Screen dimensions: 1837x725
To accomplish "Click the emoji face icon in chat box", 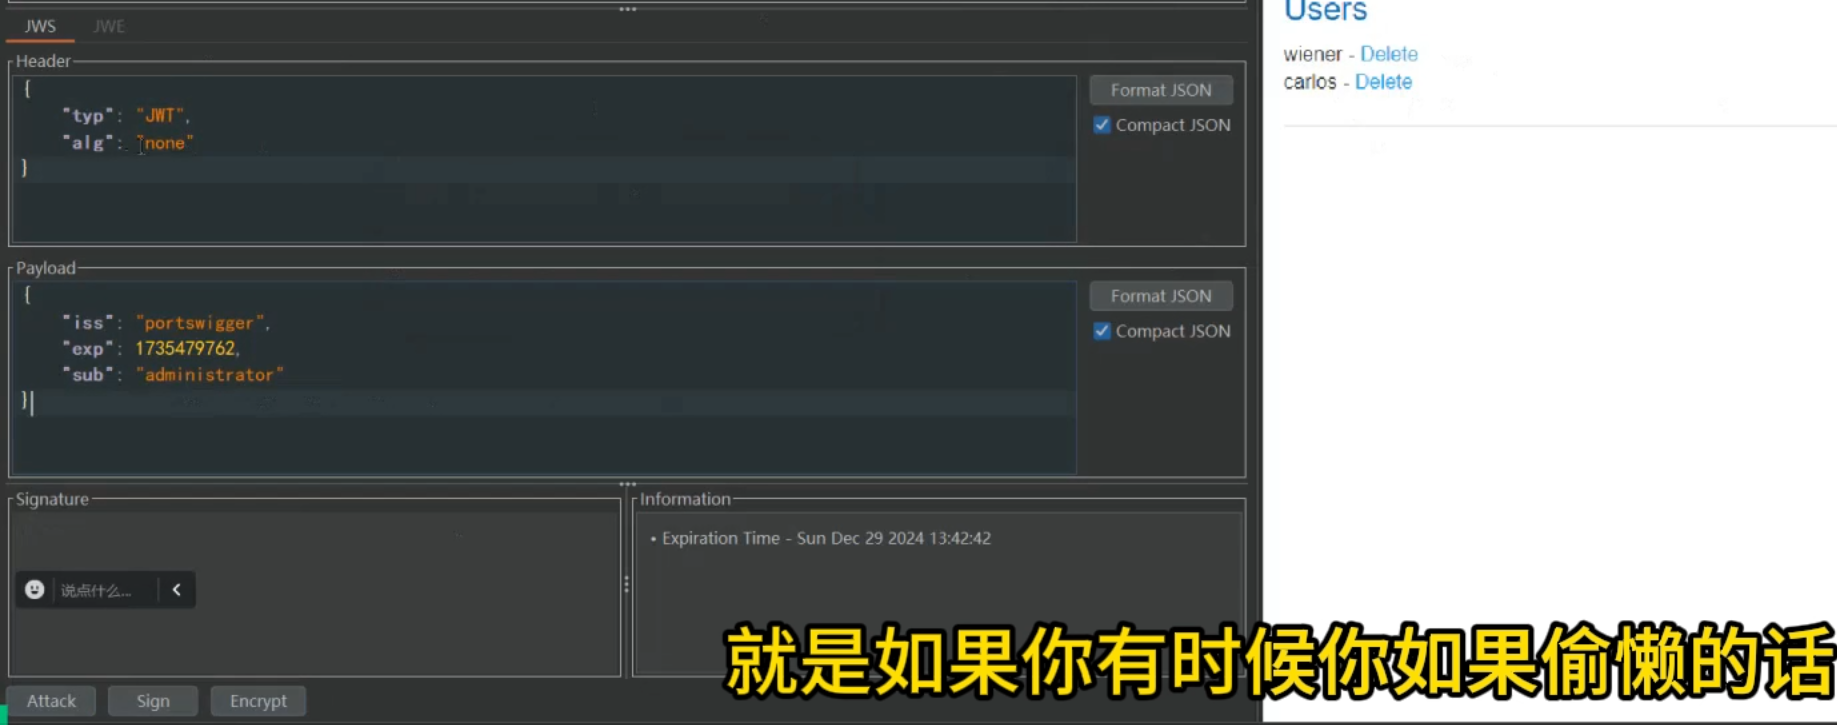I will 34,590.
